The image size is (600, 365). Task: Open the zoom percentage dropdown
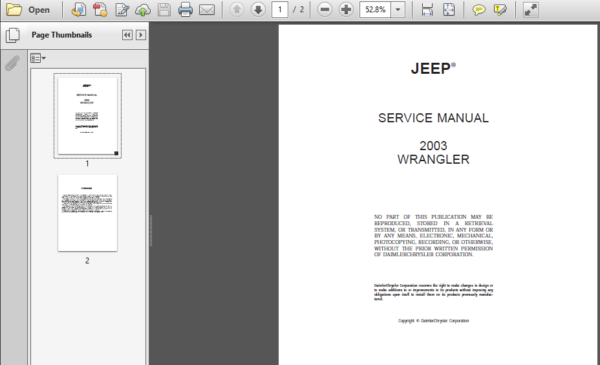[398, 10]
